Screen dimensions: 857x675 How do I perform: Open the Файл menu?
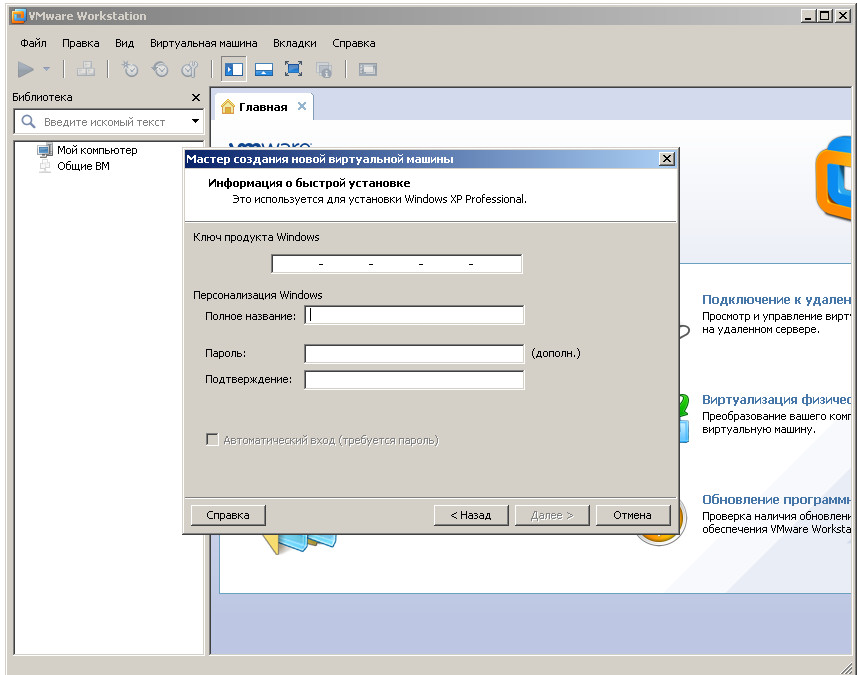tap(33, 43)
